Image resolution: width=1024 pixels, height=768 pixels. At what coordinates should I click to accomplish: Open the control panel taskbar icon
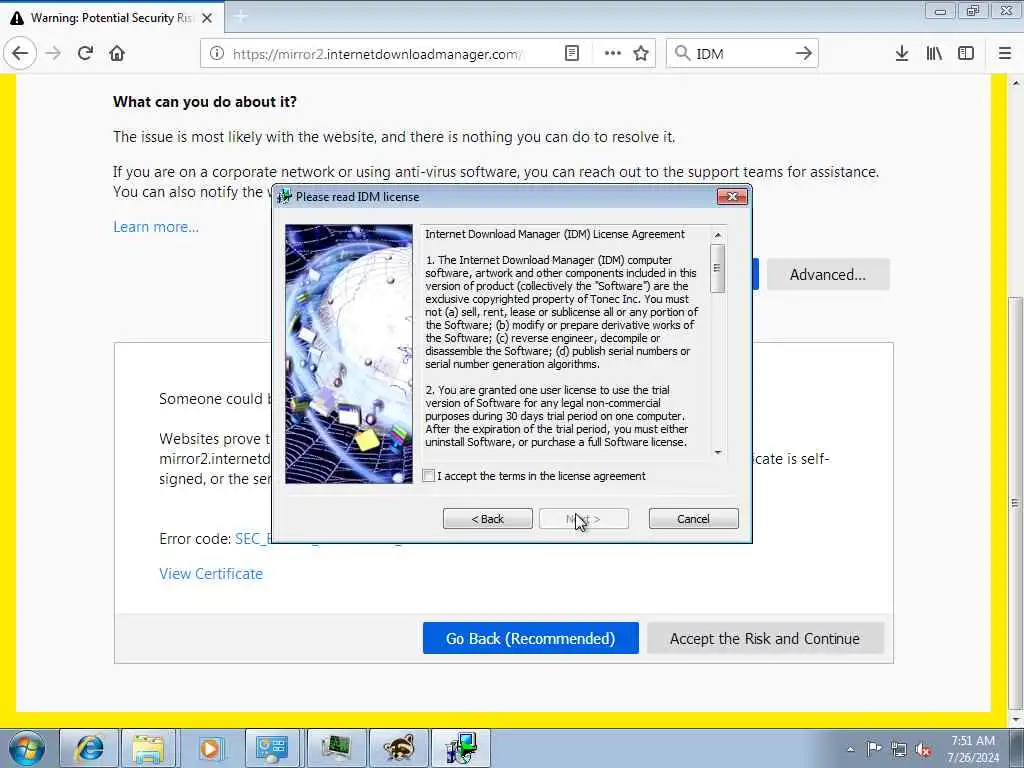pos(272,748)
